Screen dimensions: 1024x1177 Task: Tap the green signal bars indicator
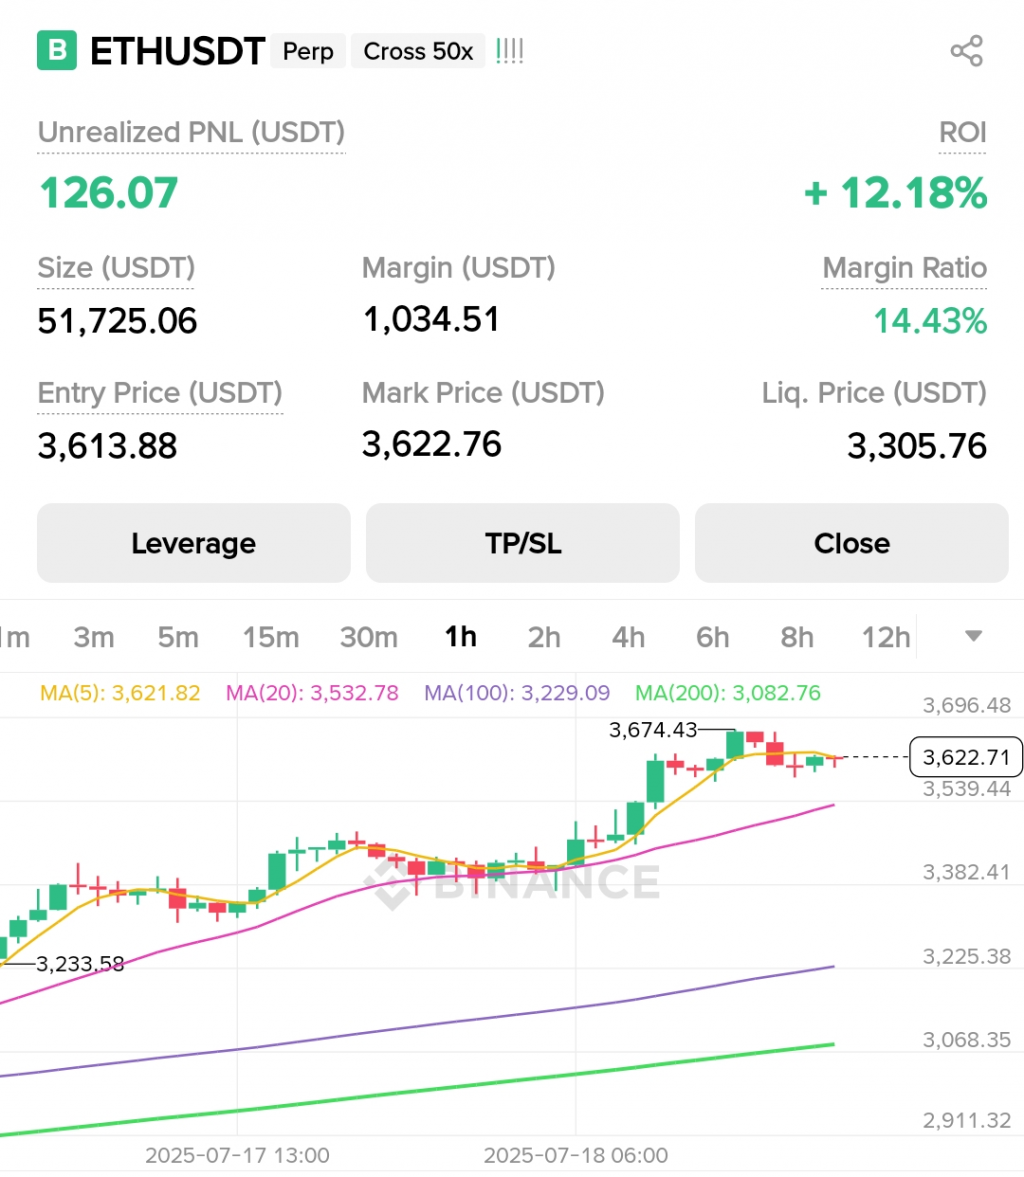click(509, 51)
